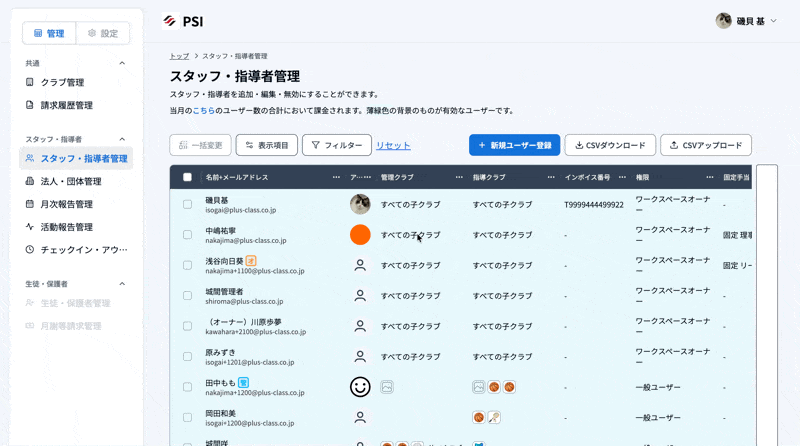Check the 城間管理者 row checkbox
Image resolution: width=800 pixels, height=446 pixels.
(x=187, y=295)
